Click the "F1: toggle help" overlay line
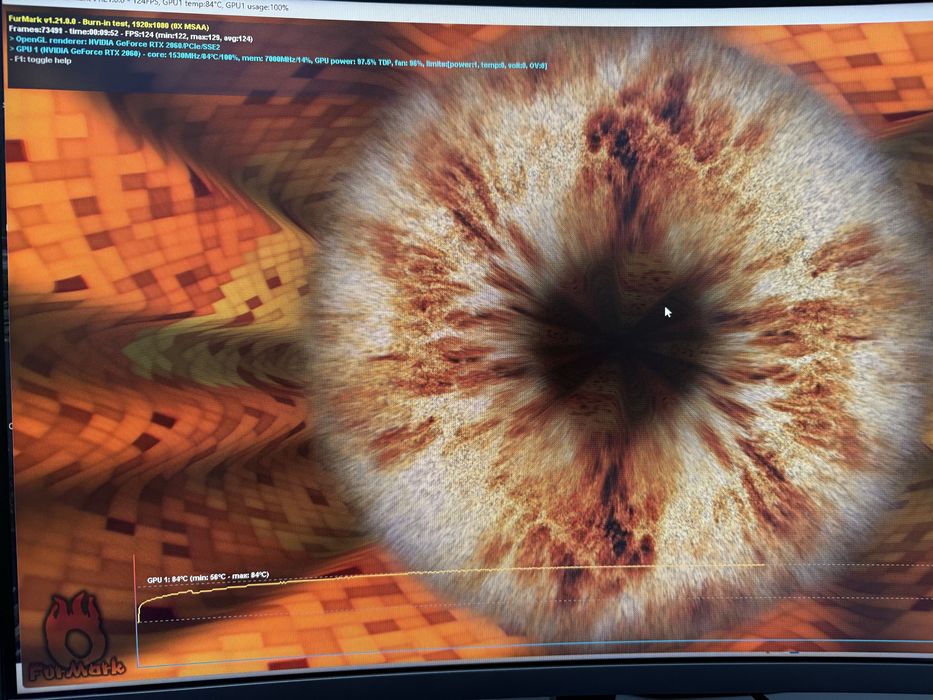This screenshot has height=700, width=933. point(41,60)
